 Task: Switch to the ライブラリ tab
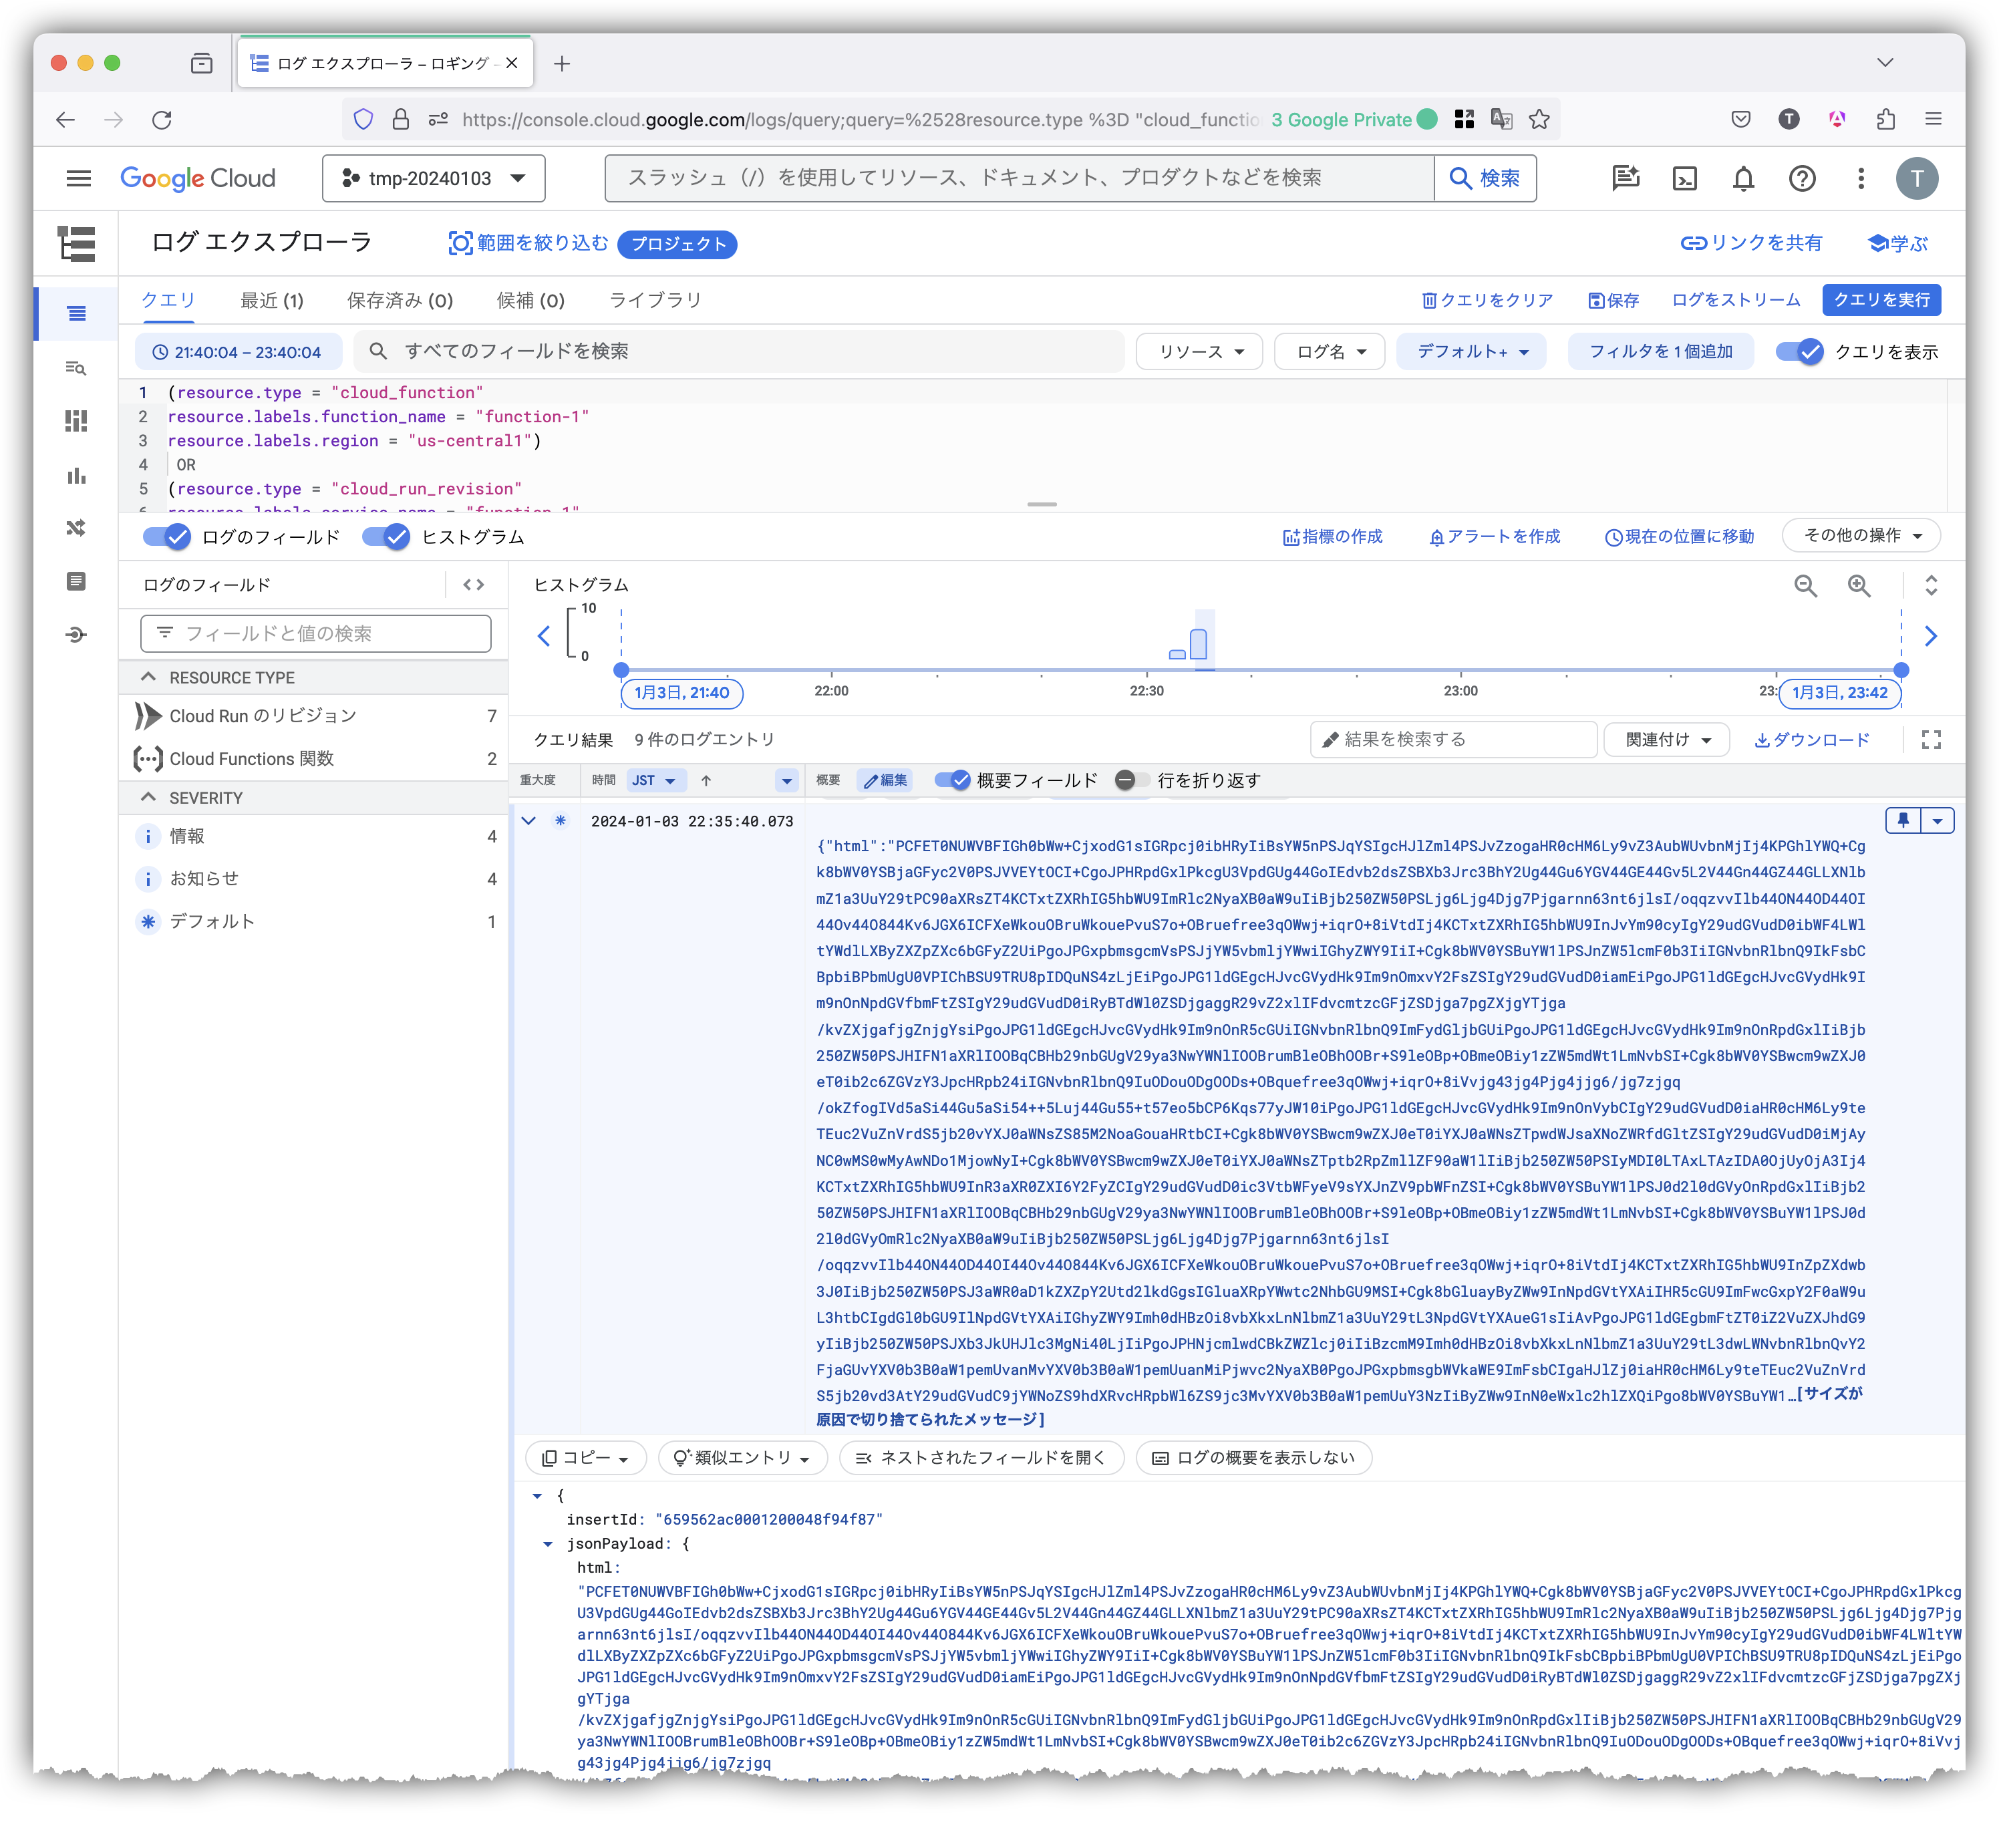656,300
